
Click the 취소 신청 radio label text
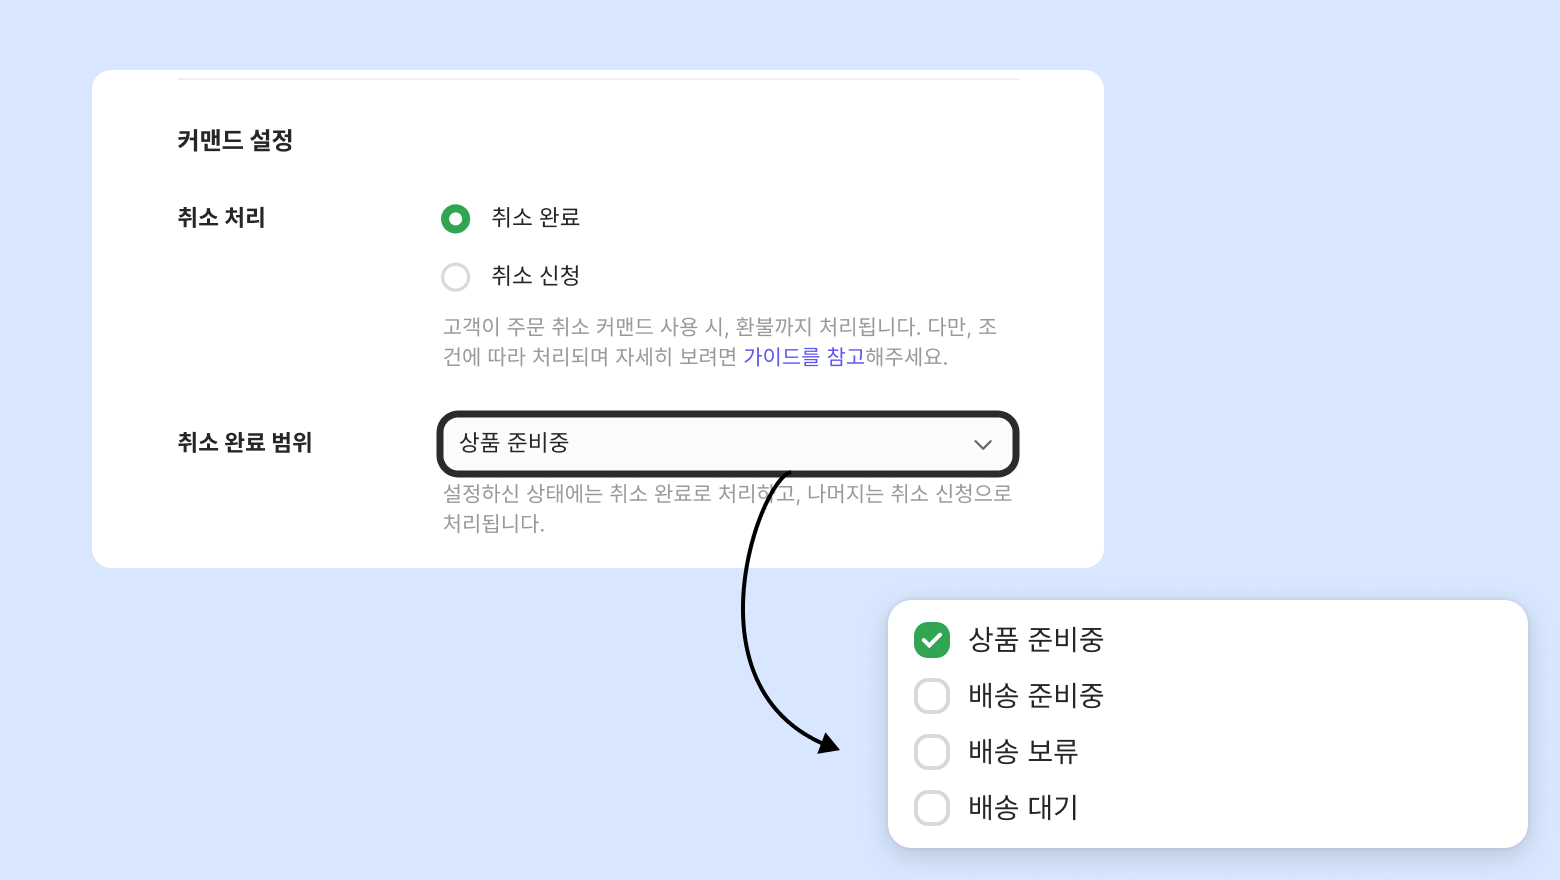tap(535, 276)
